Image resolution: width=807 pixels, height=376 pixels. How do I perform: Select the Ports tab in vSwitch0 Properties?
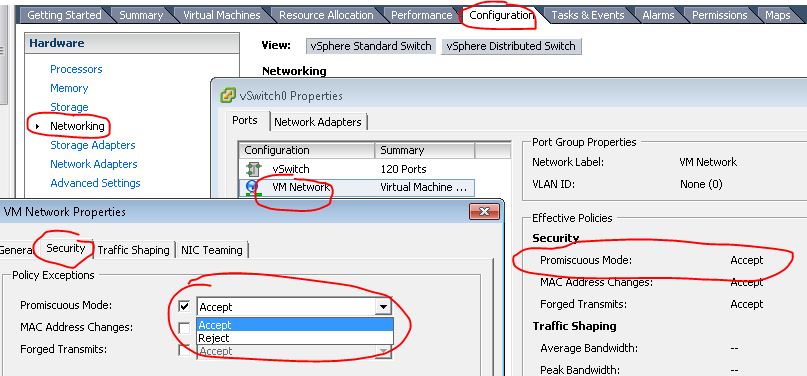point(244,120)
